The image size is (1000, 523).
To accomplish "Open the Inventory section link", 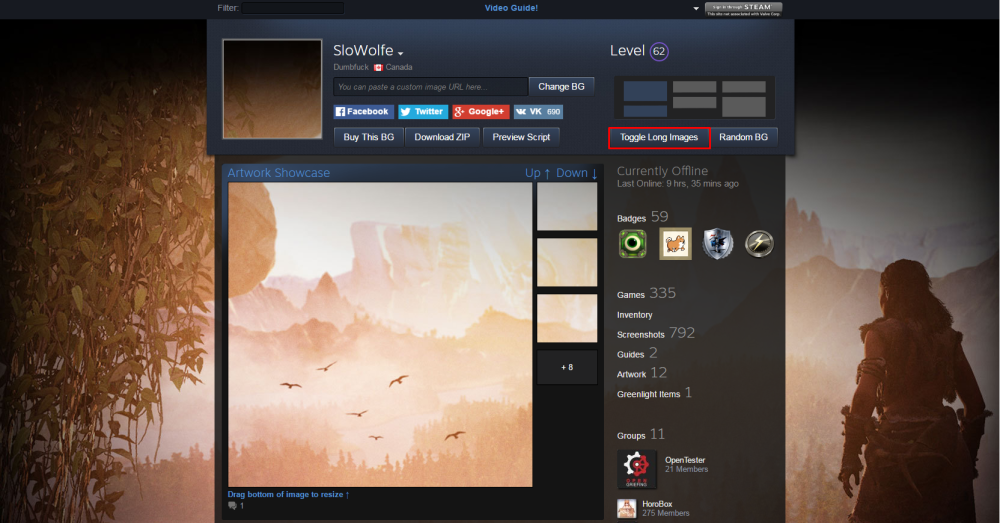I will pos(635,315).
